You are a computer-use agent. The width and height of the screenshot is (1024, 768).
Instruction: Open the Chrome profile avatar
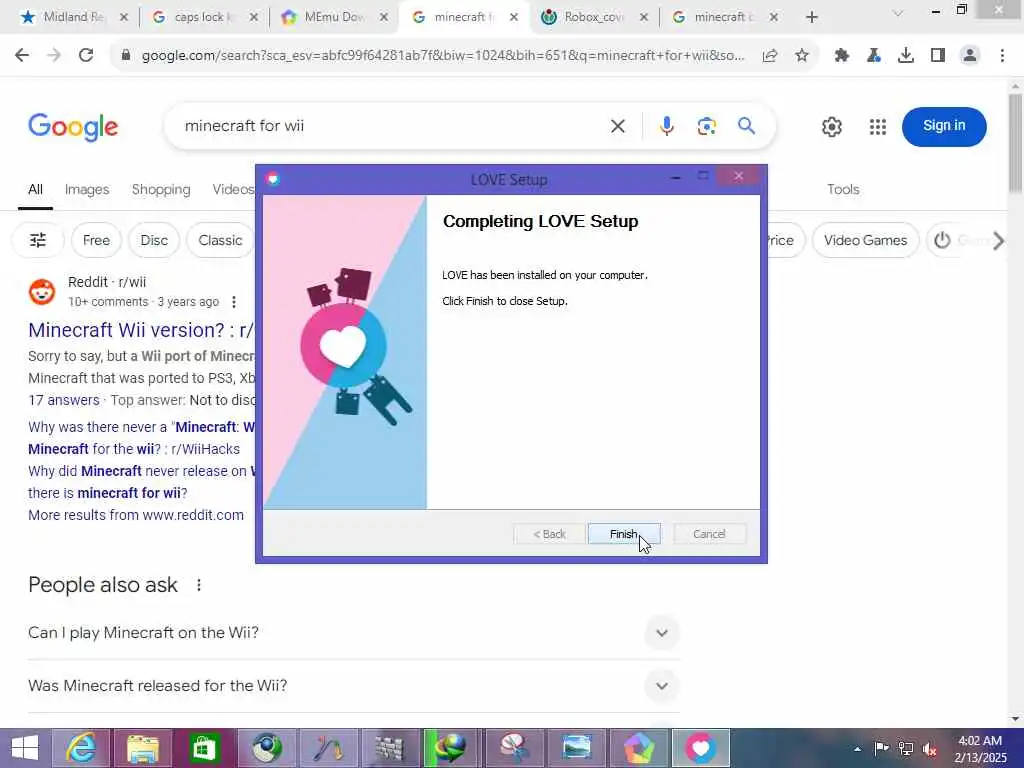point(970,56)
